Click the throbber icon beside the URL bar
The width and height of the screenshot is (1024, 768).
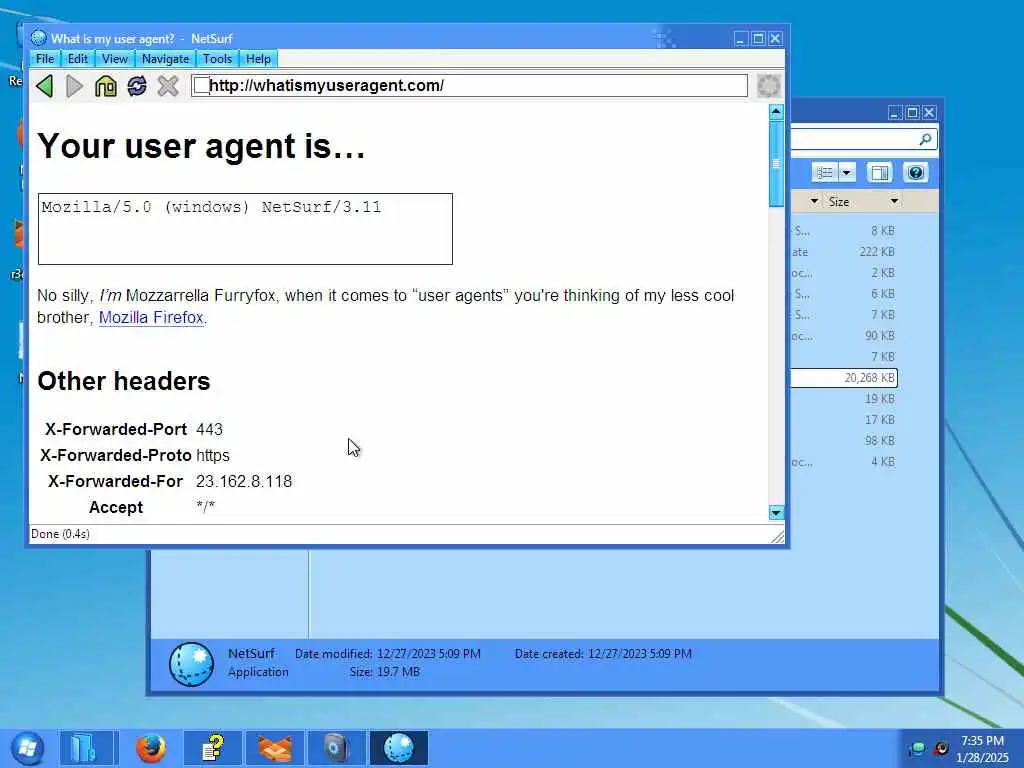click(769, 86)
